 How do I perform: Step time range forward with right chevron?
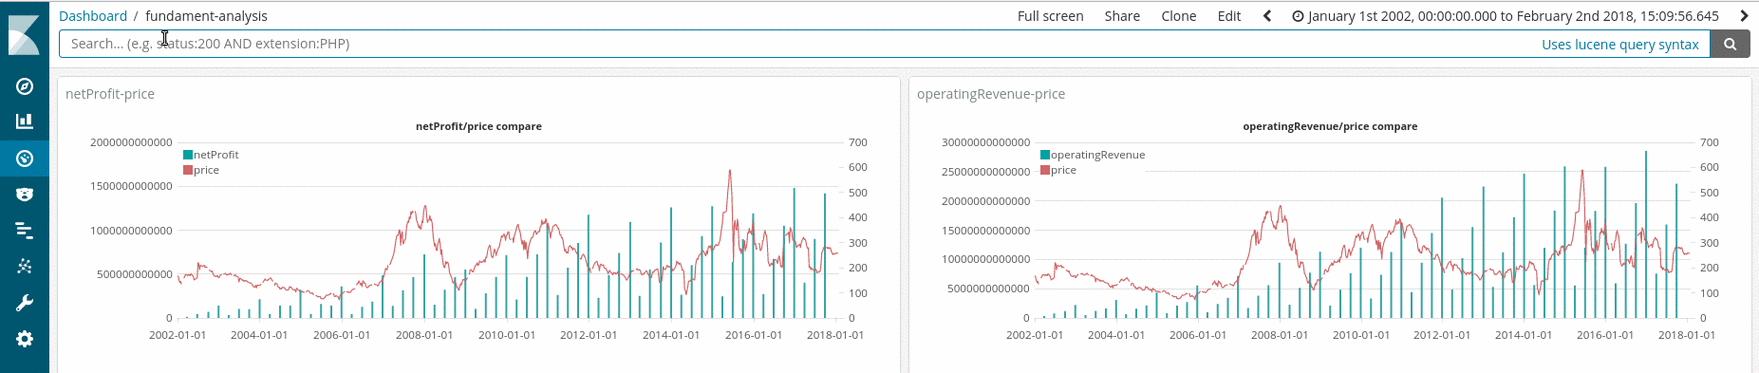tap(1744, 16)
